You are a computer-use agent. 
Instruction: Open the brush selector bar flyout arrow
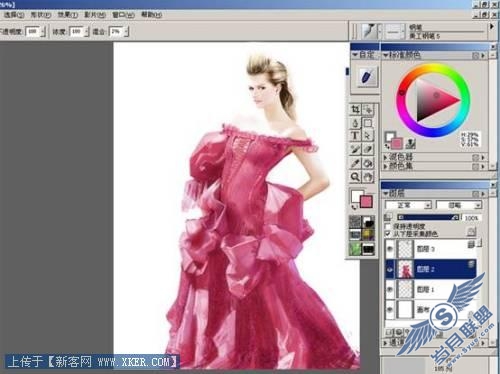point(491,26)
